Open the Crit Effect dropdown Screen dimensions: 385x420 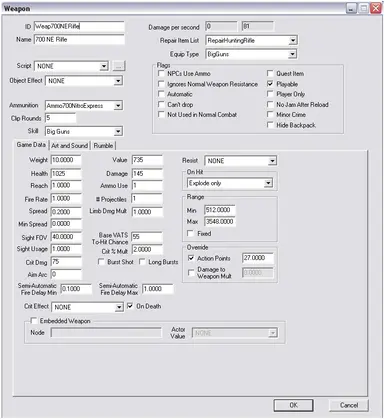[88, 307]
